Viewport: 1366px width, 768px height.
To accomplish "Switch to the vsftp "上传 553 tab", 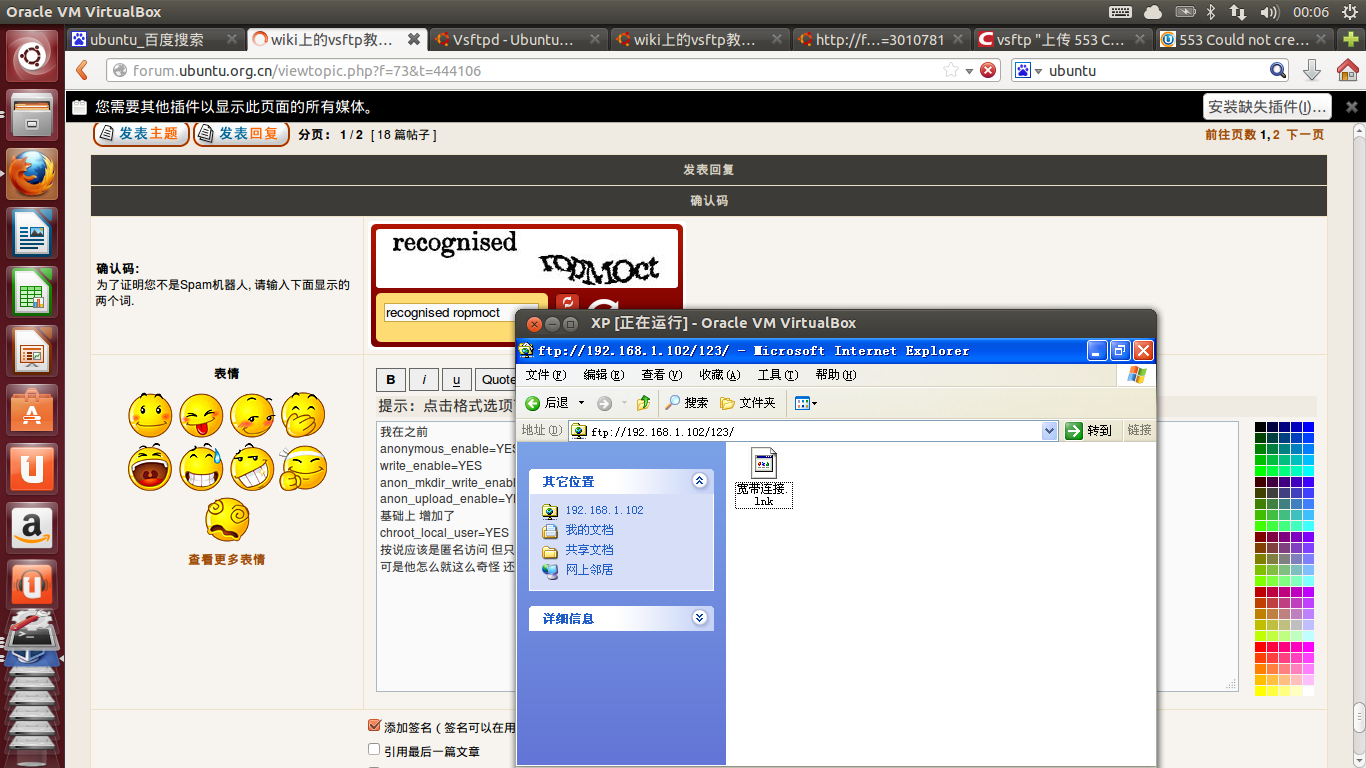I will click(1062, 40).
